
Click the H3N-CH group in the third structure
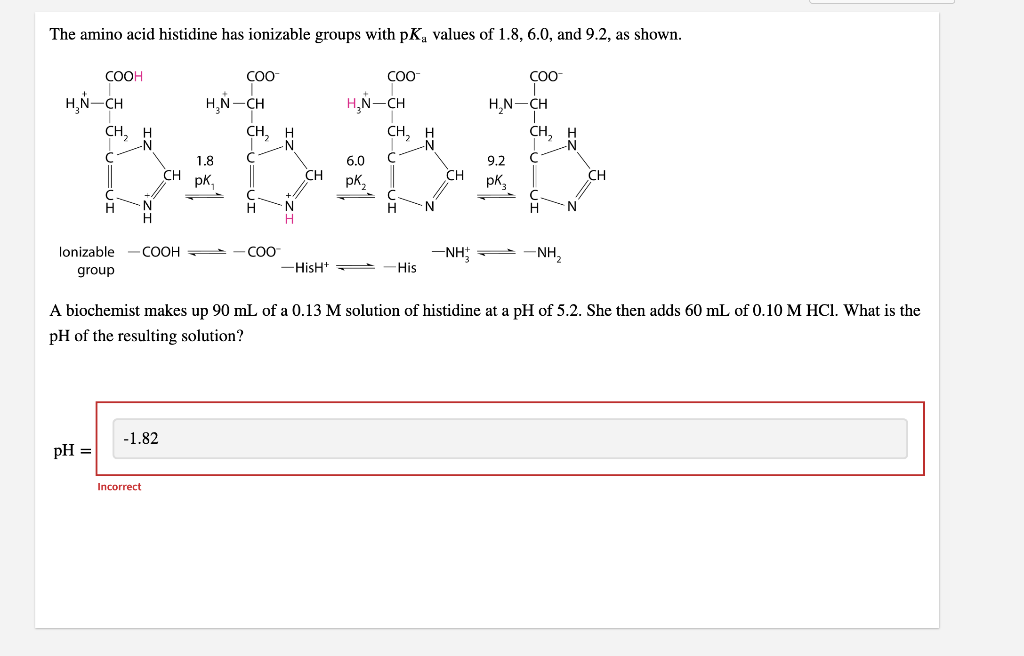[x=371, y=101]
